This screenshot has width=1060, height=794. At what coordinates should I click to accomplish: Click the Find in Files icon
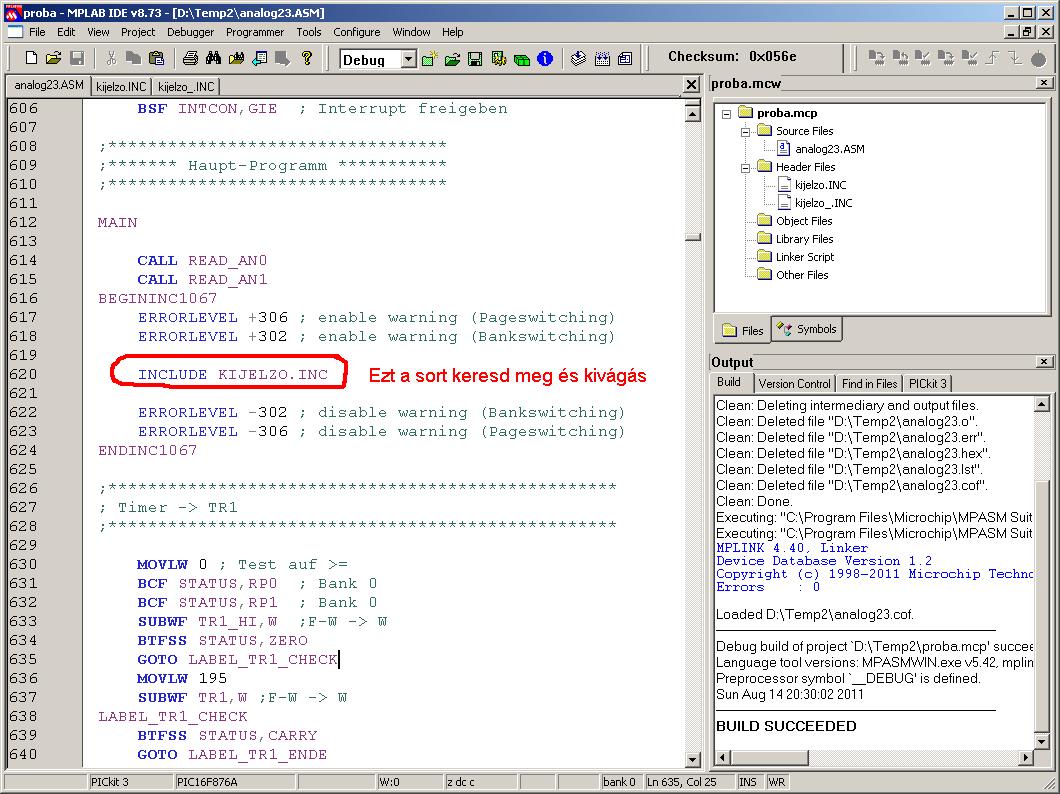click(237, 58)
